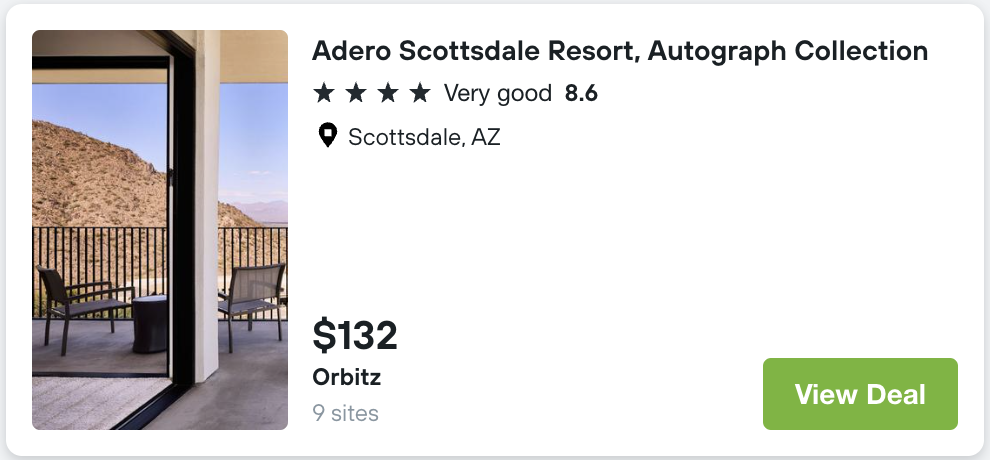Click the right chair in hotel photo
The height and width of the screenshot is (460, 990).
coord(252,298)
